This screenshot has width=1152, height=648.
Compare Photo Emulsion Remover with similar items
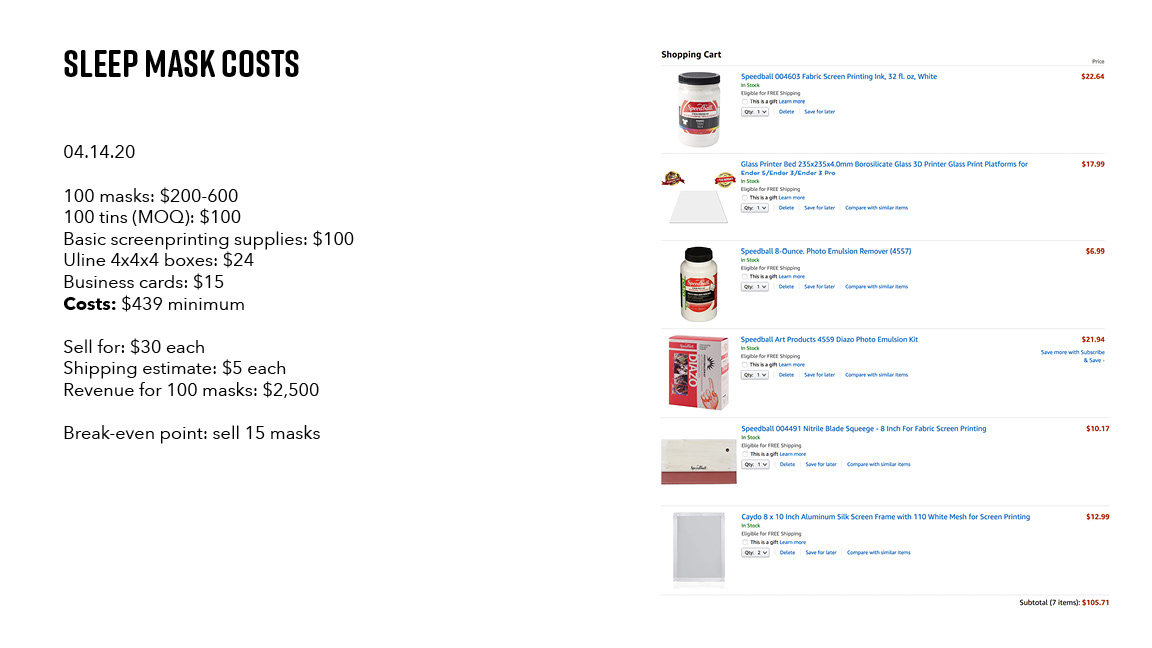876,287
